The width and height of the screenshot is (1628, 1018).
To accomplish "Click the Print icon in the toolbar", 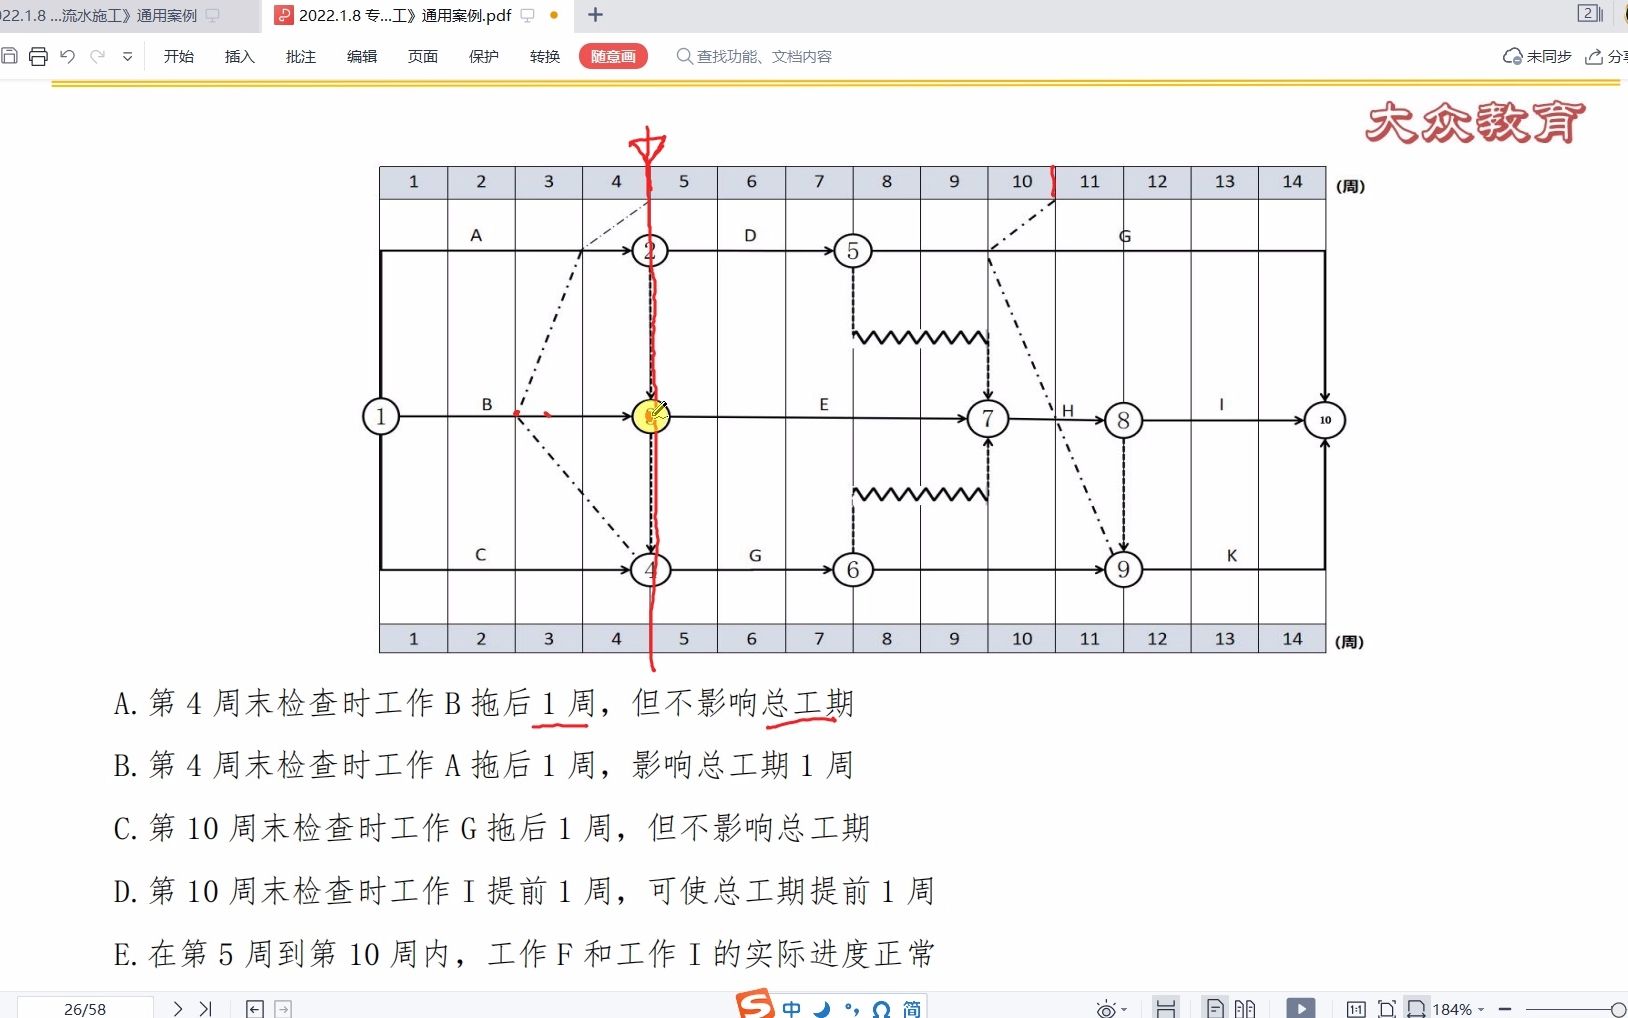I will [x=38, y=56].
